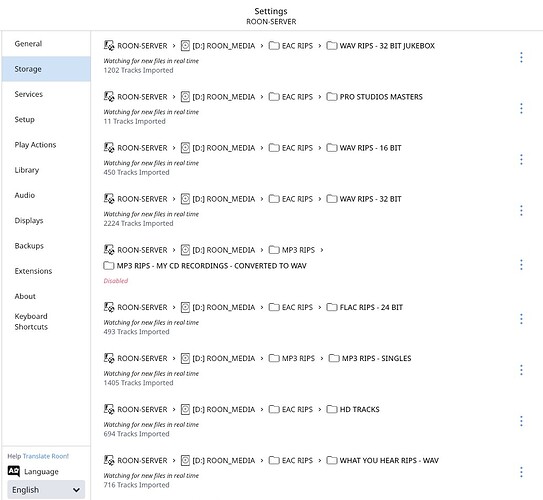Open three-dot menu for WAV RIPS - 32 BIT
The image size is (543, 500).
(521, 211)
